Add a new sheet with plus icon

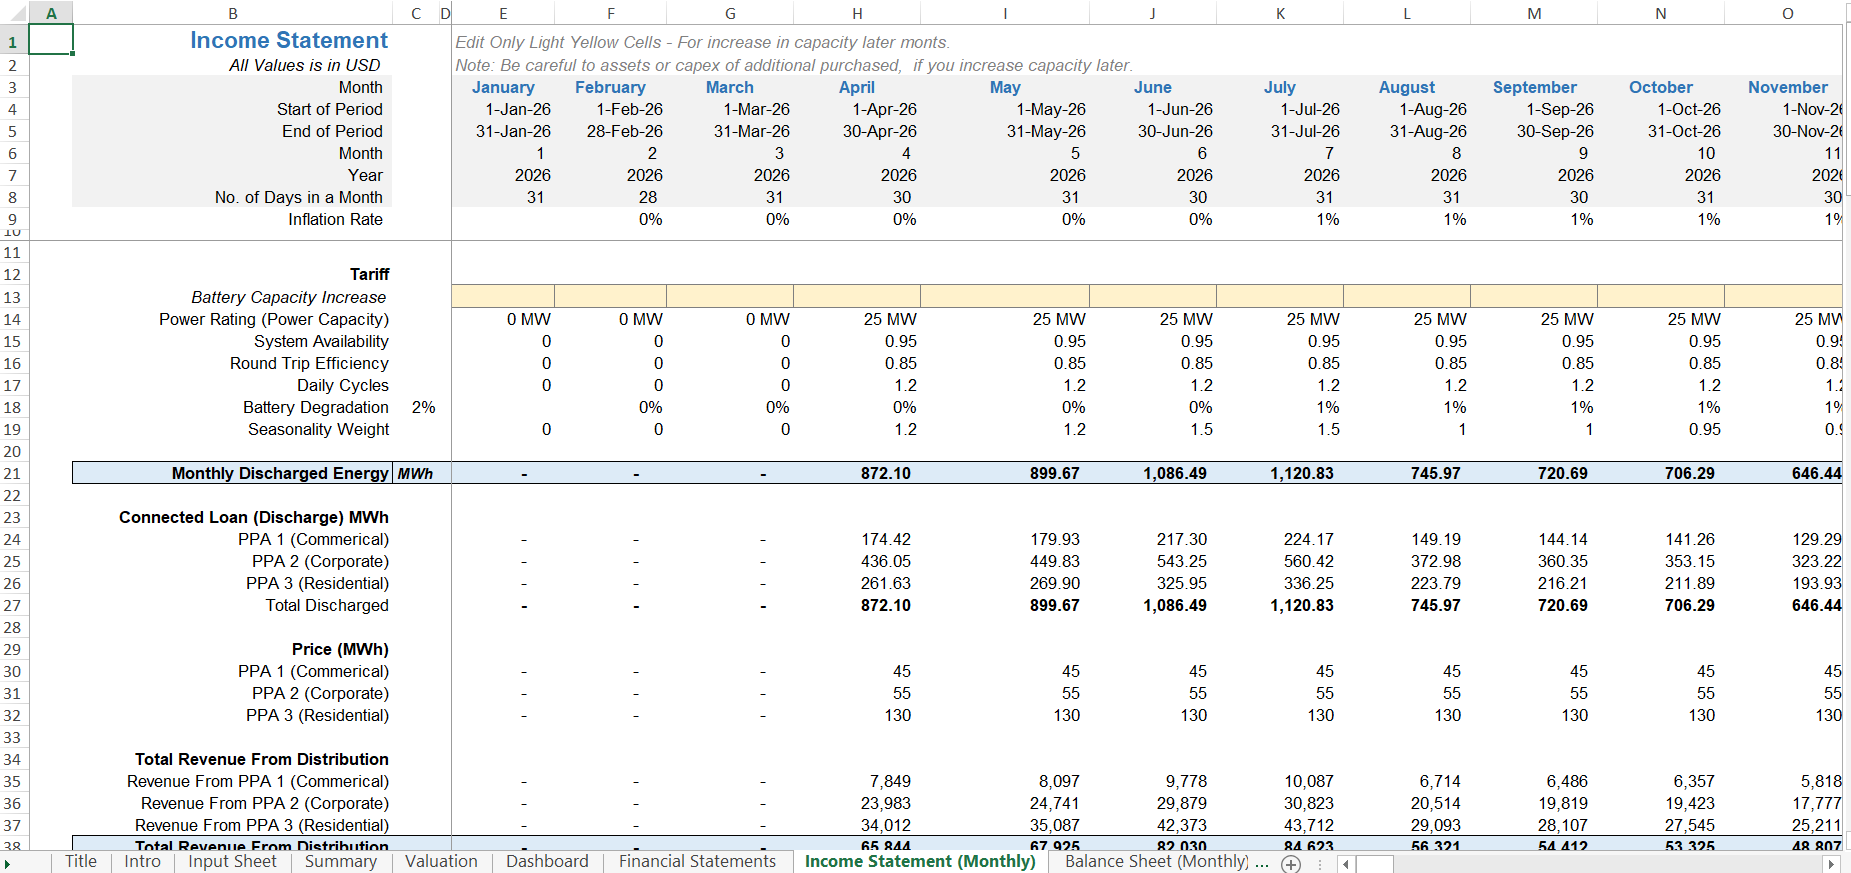(1291, 864)
